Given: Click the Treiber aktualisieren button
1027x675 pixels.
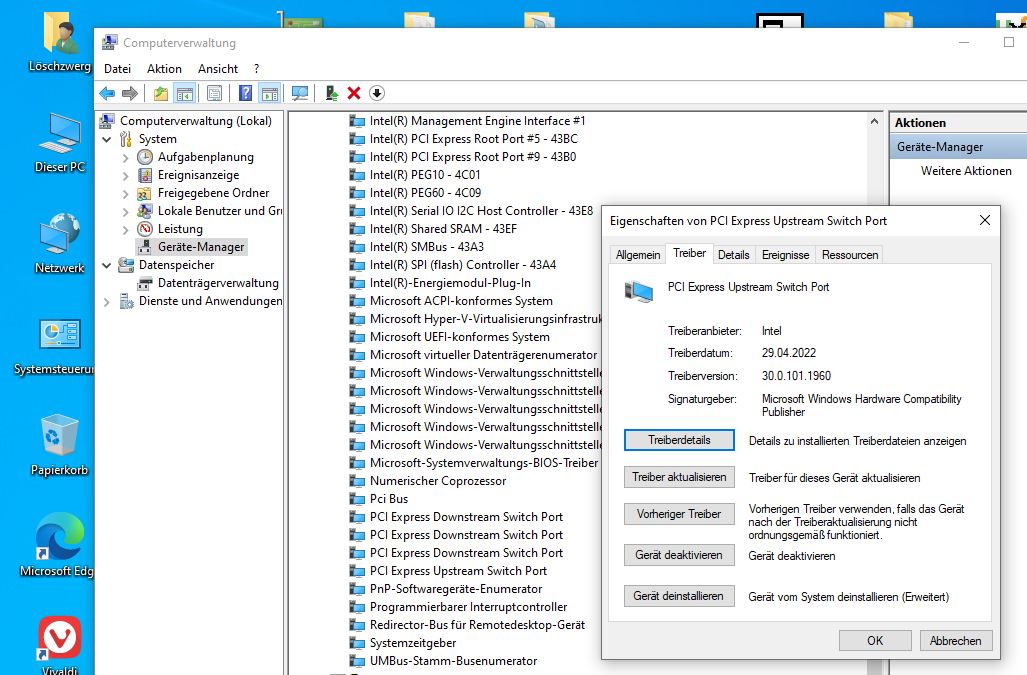Looking at the screenshot, I should (x=679, y=477).
